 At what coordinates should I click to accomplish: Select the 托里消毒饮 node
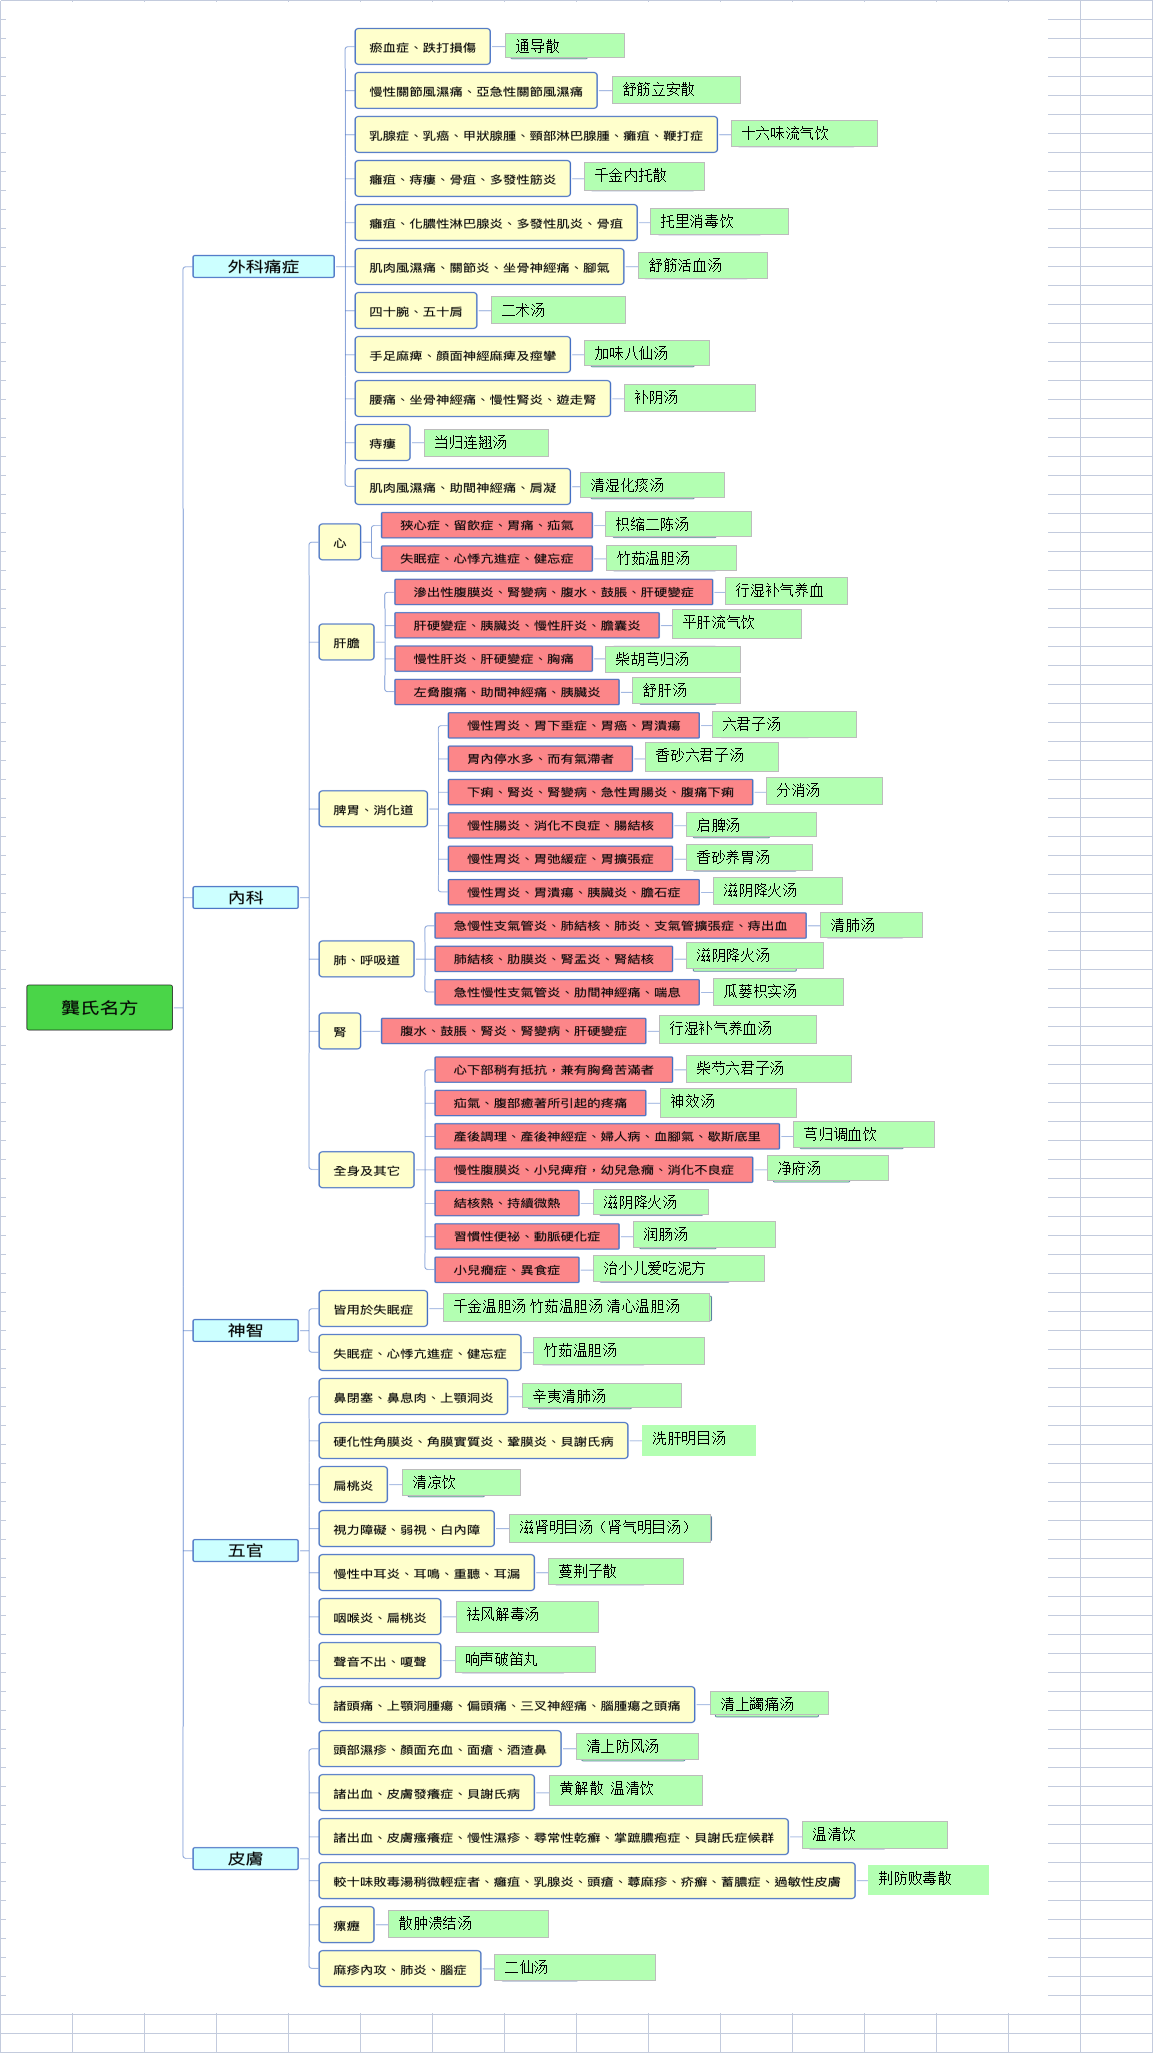click(719, 221)
